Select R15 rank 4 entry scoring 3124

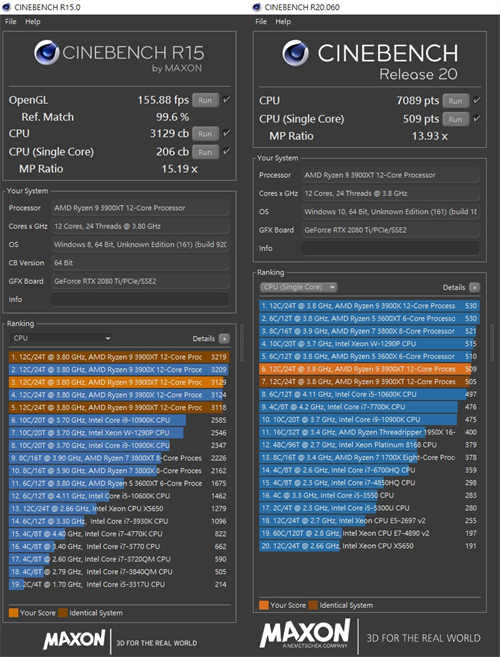tap(119, 395)
